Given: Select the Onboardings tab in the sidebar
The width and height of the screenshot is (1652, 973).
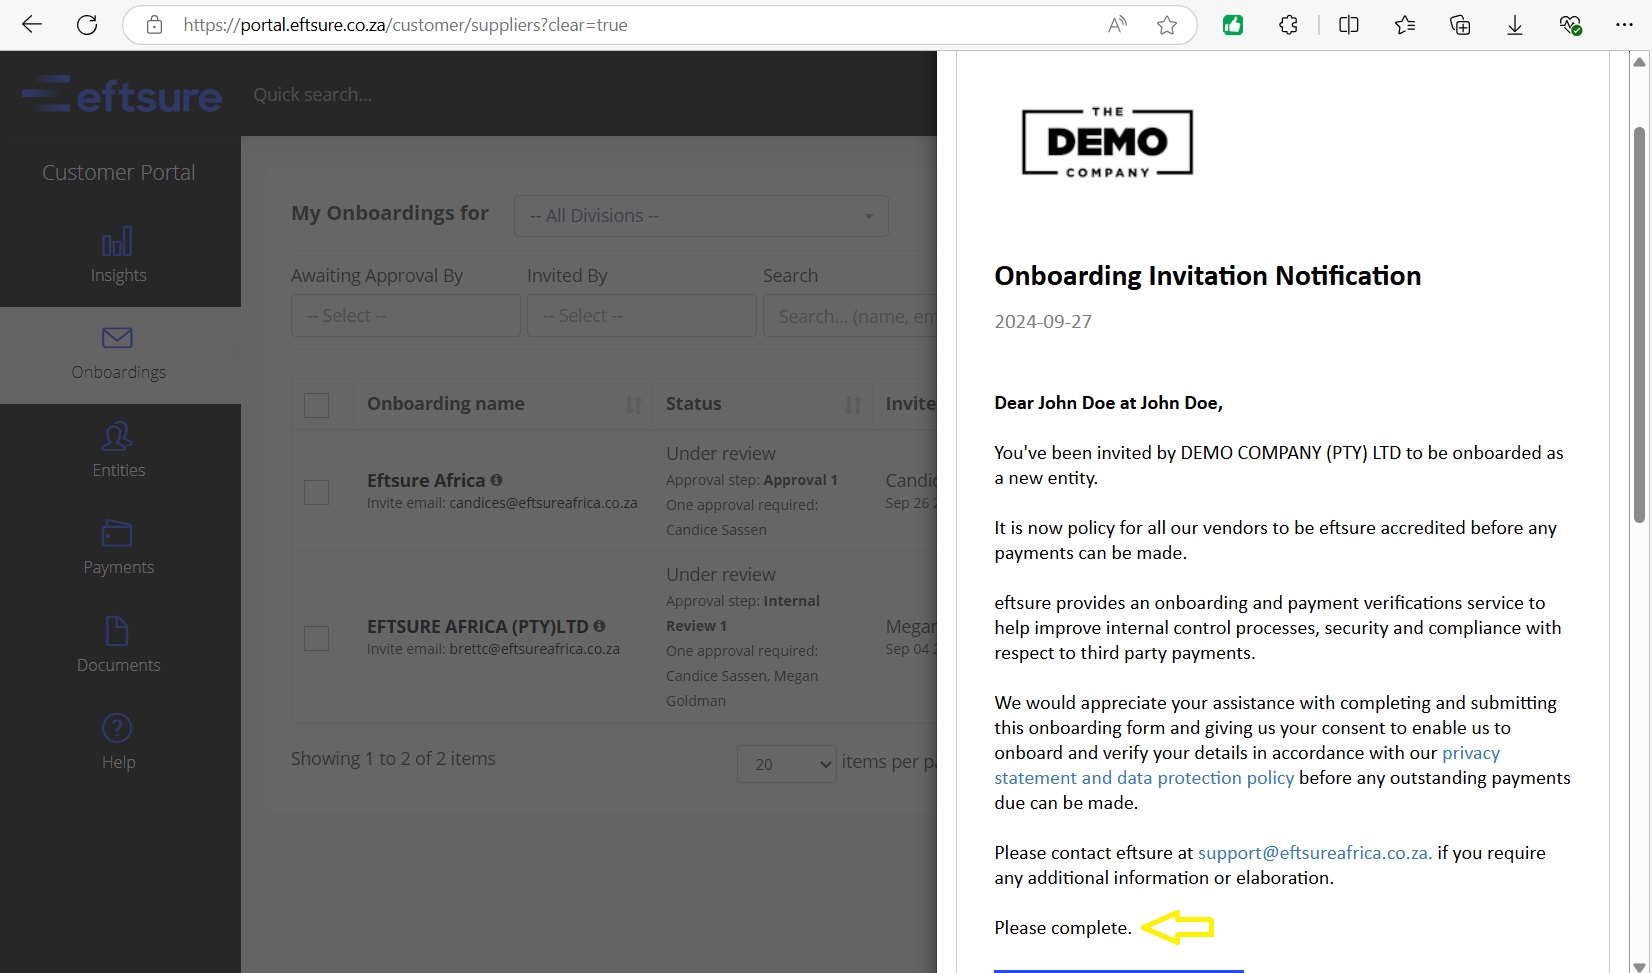Looking at the screenshot, I should 118,354.
